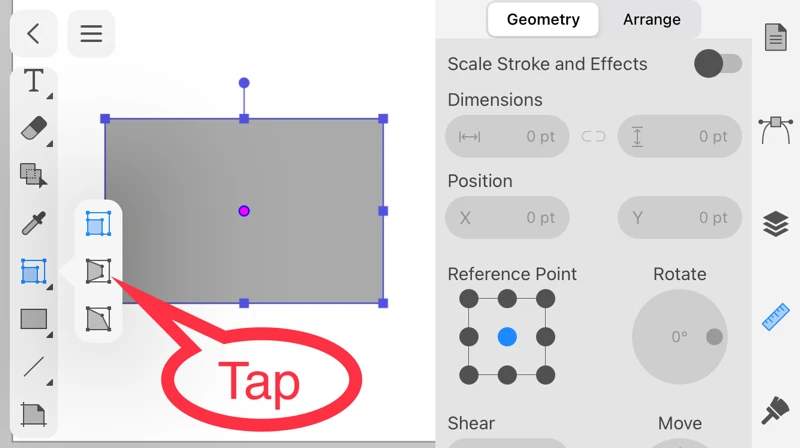Select the top-left reference point

[x=469, y=299]
